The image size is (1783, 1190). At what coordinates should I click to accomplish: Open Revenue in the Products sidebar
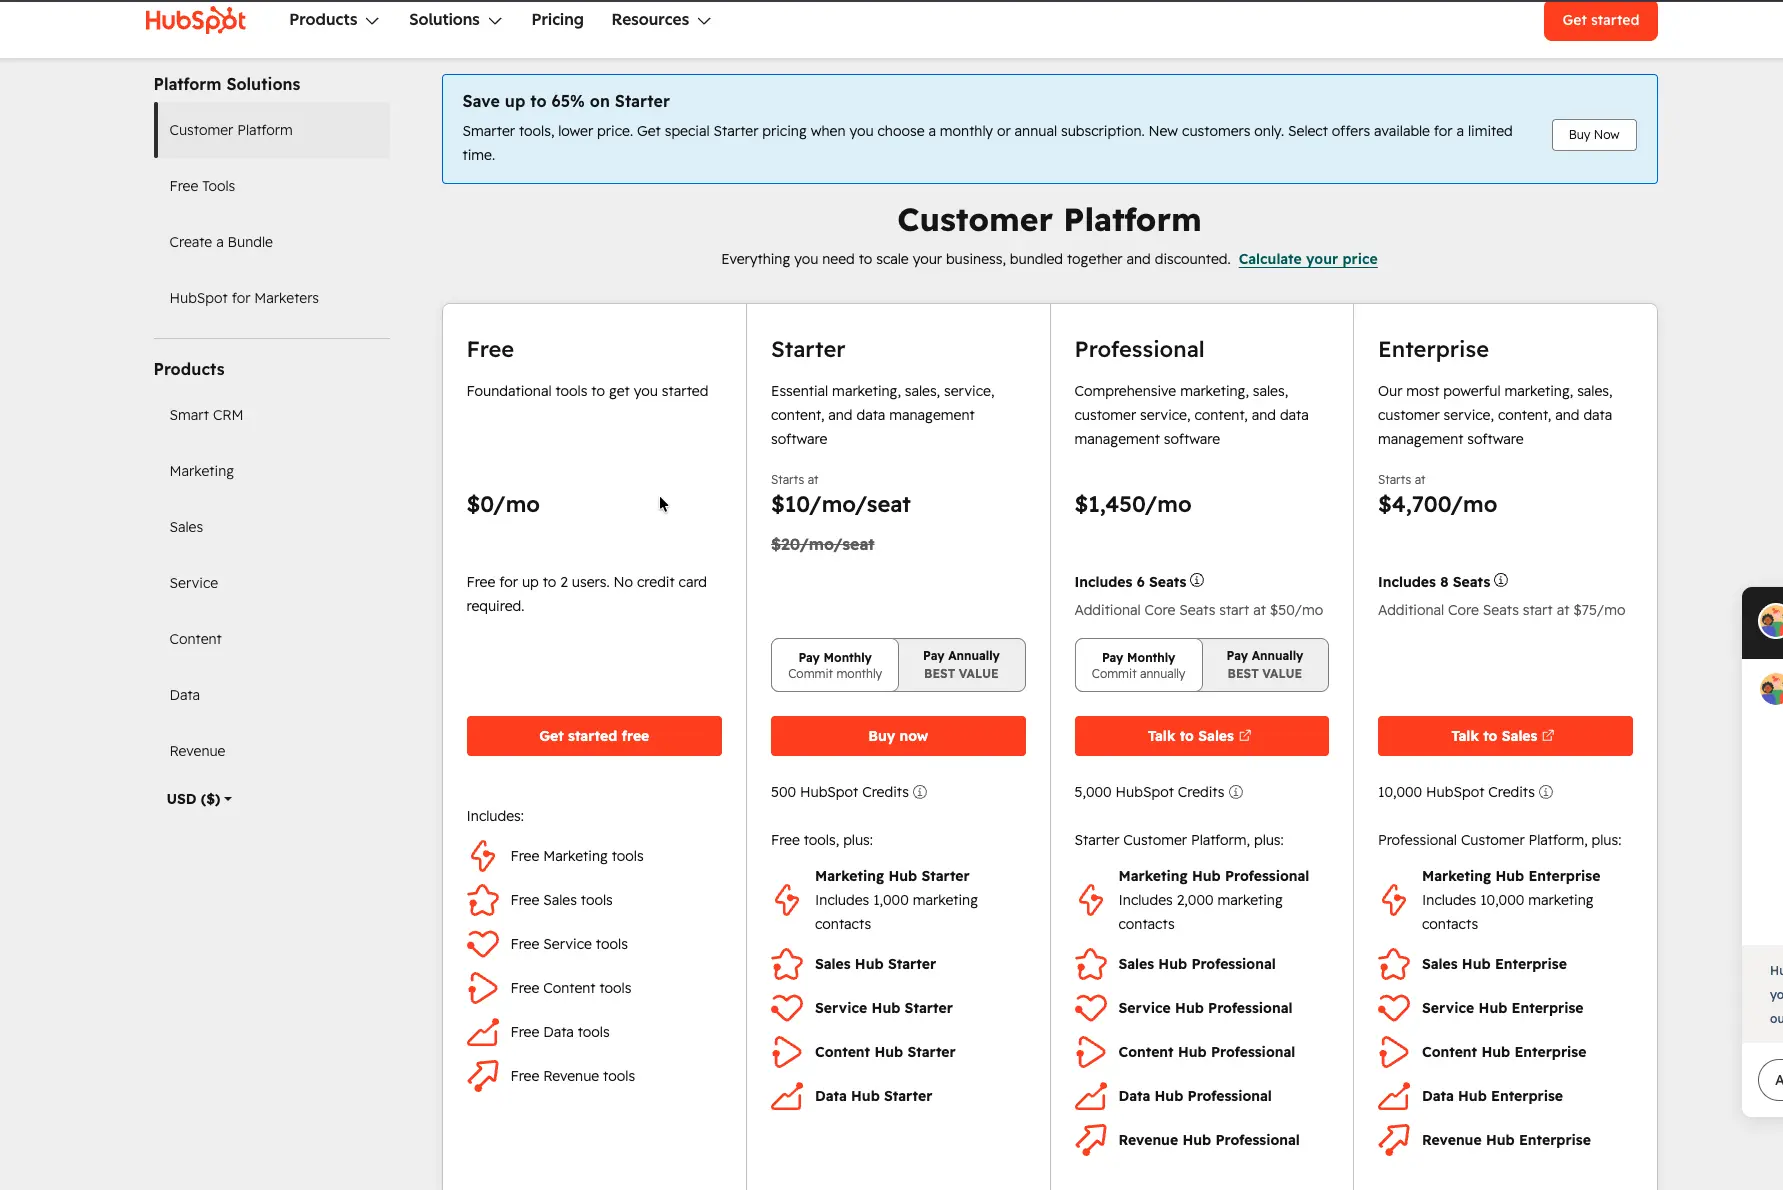(197, 751)
